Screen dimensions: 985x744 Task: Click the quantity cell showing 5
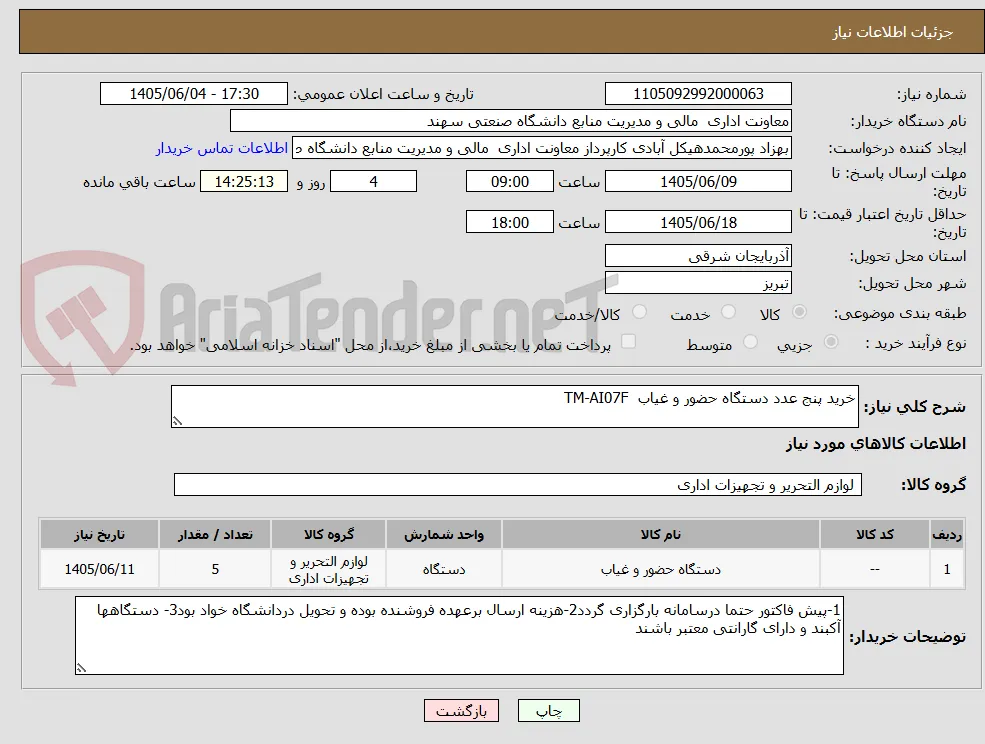click(x=215, y=569)
